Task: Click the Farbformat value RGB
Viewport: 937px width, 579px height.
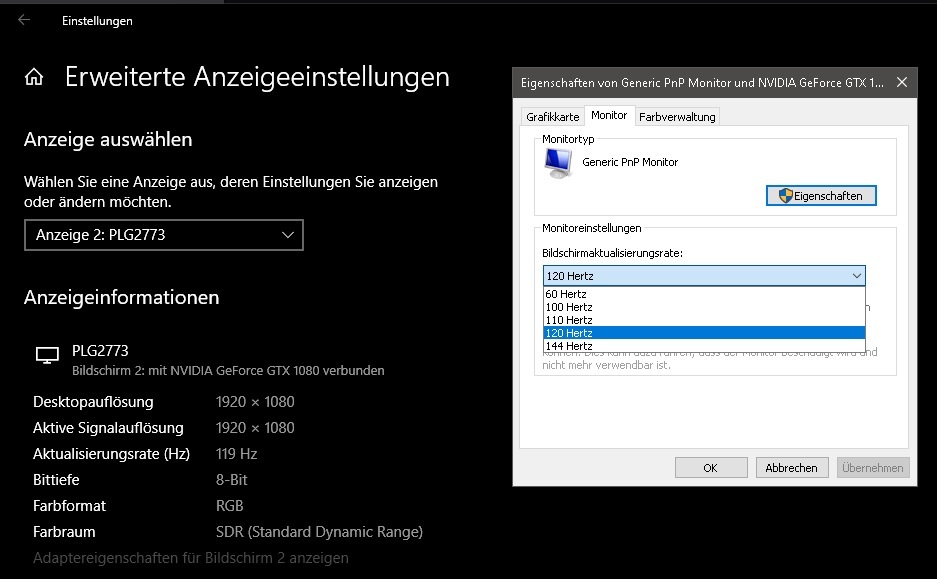Action: coord(229,506)
